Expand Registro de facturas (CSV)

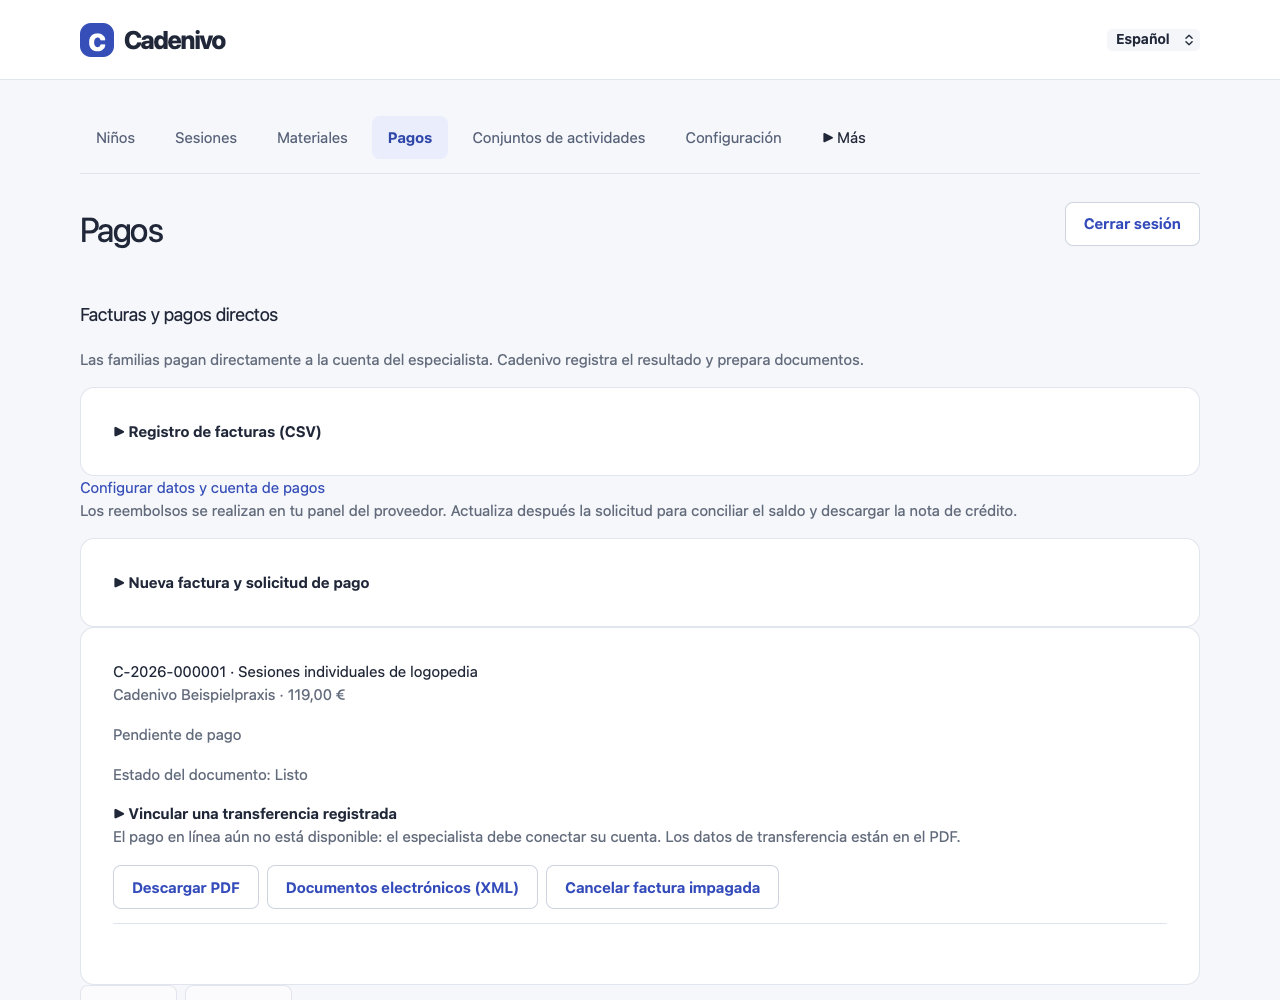coord(217,432)
